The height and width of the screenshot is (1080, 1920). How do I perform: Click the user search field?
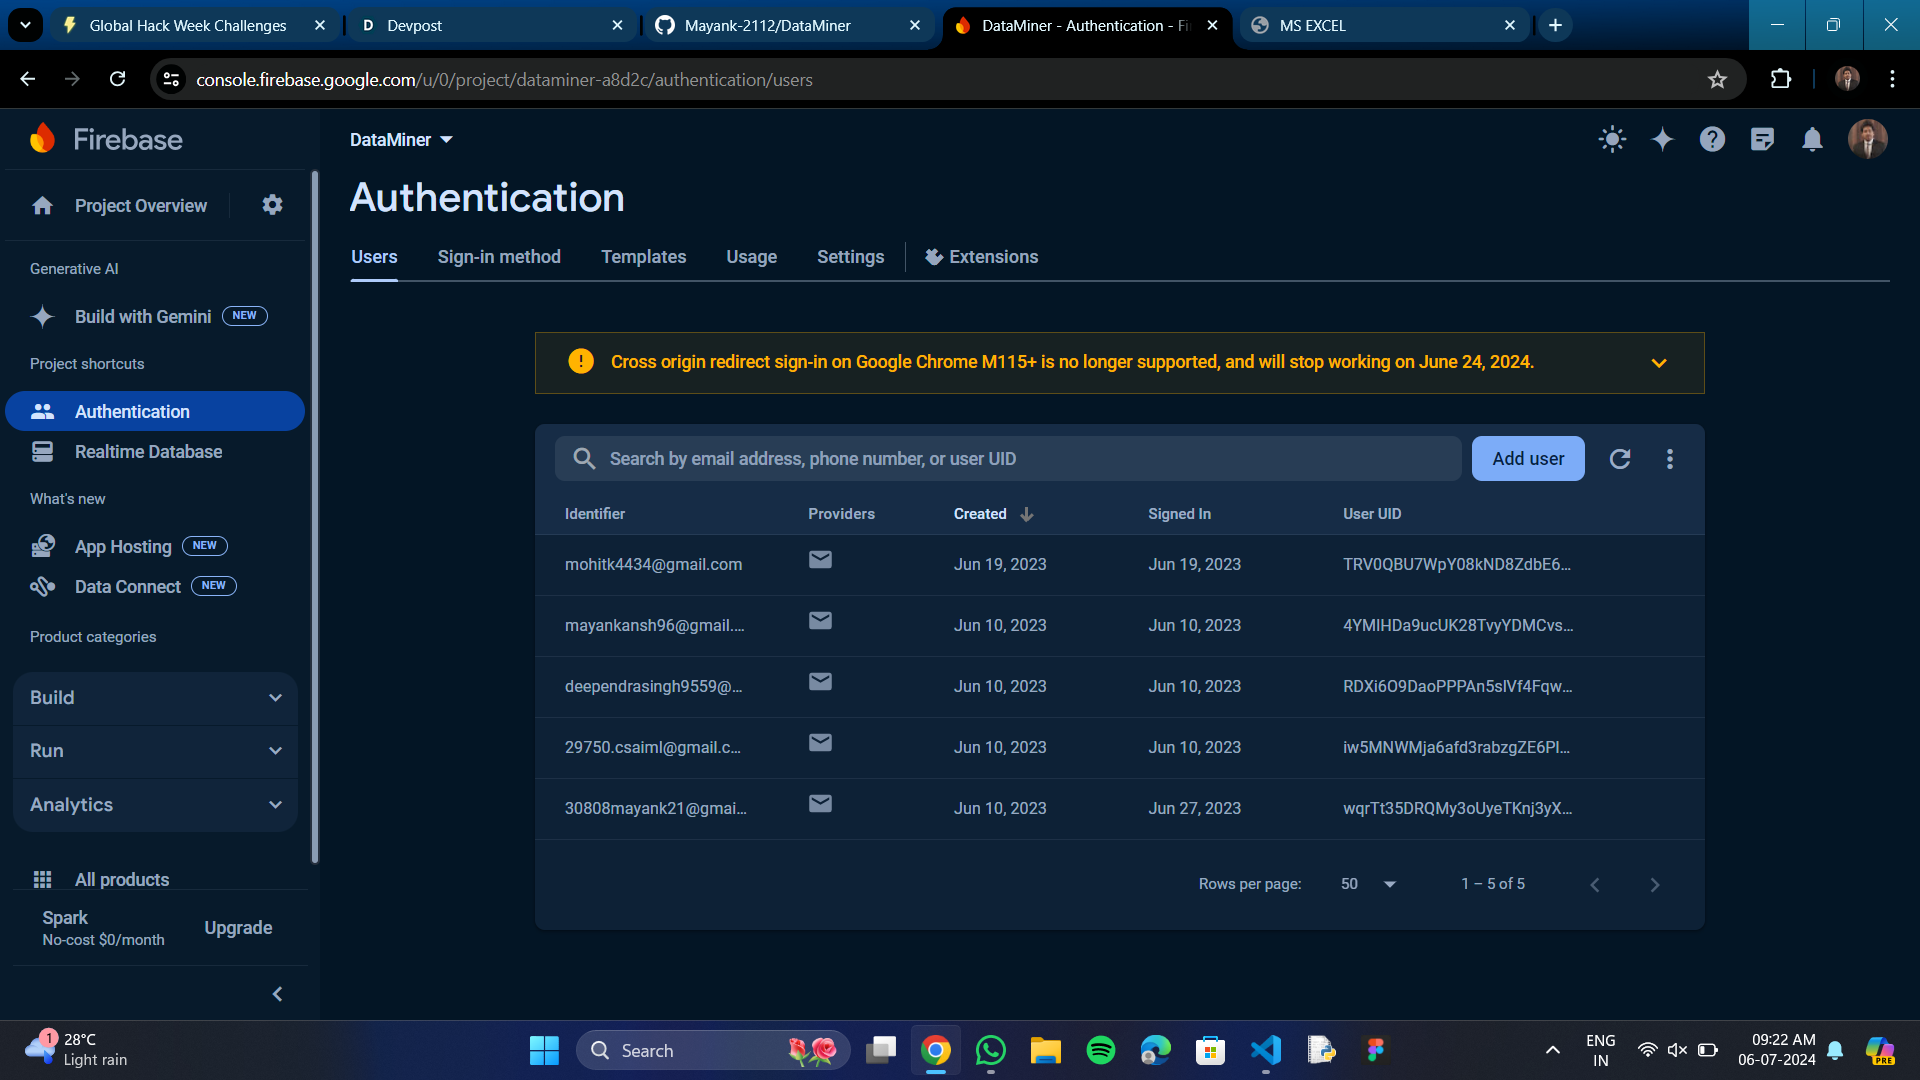(x=1010, y=459)
